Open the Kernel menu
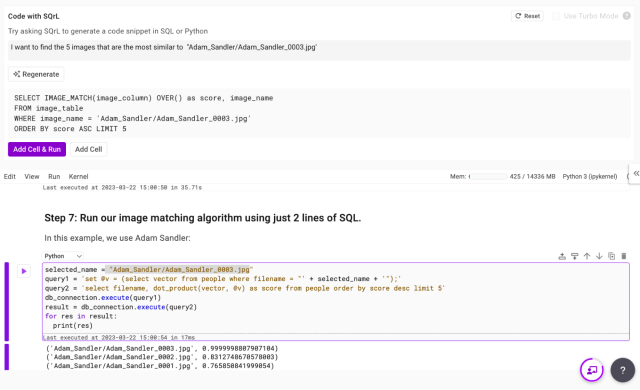The width and height of the screenshot is (640, 390). click(78, 177)
